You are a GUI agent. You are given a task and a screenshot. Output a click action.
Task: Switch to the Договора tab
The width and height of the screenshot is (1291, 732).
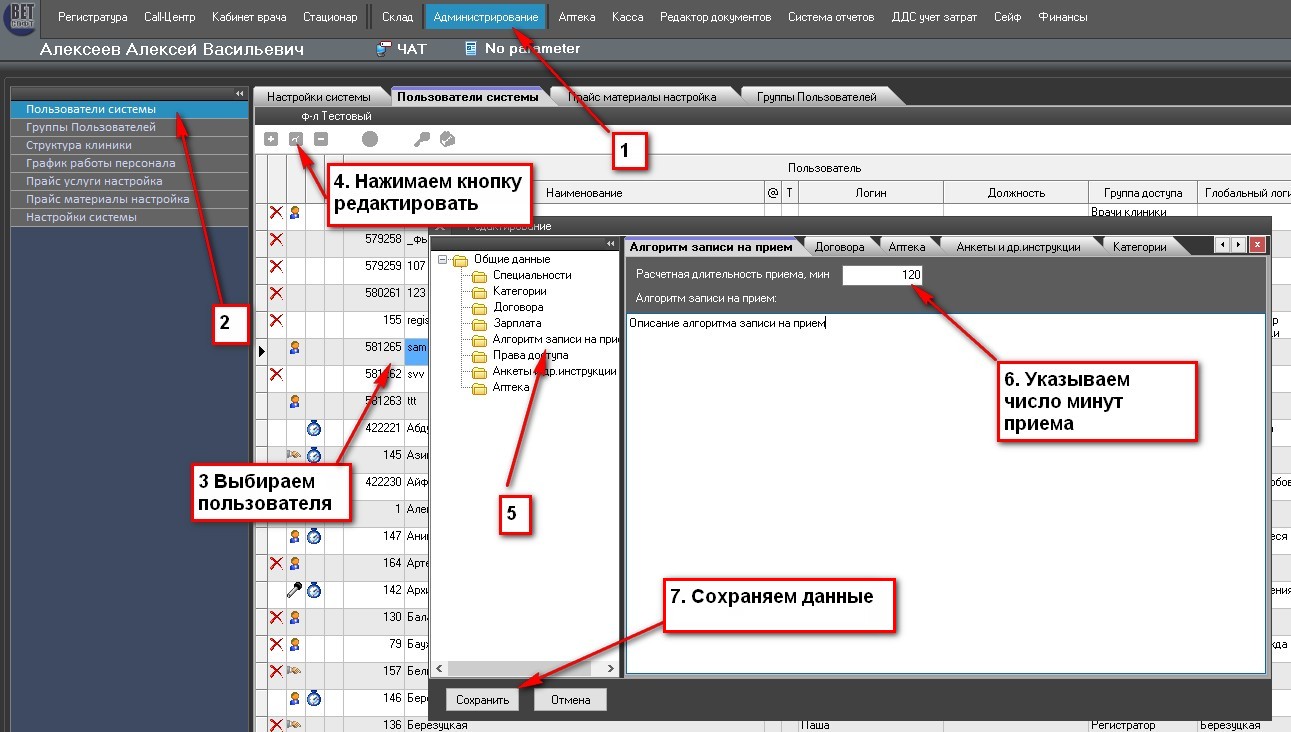(839, 247)
